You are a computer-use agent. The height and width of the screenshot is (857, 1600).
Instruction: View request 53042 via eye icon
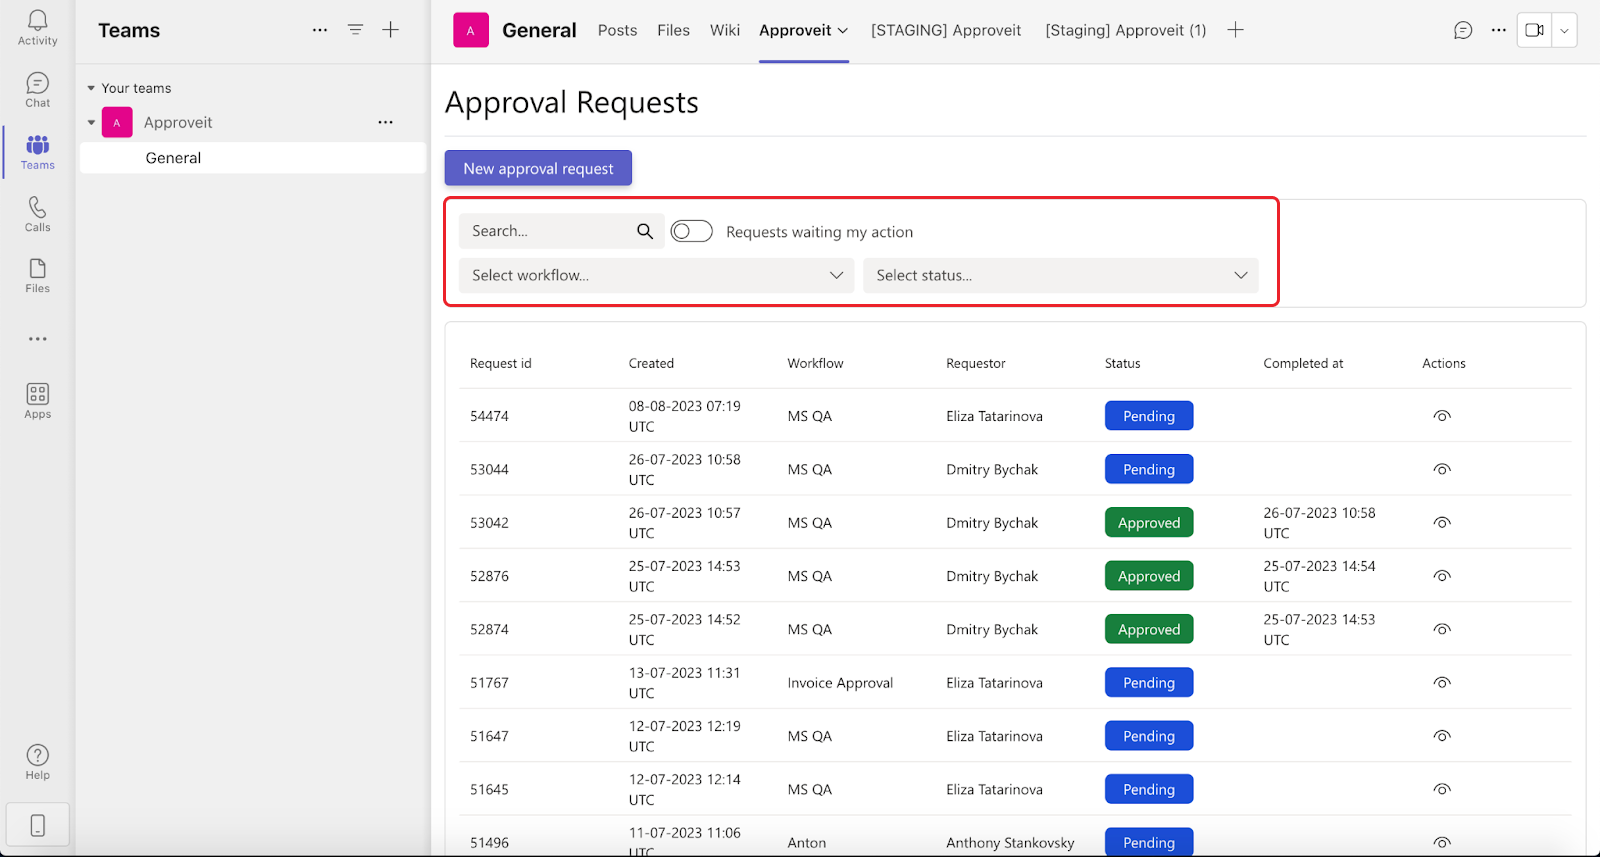click(1442, 522)
